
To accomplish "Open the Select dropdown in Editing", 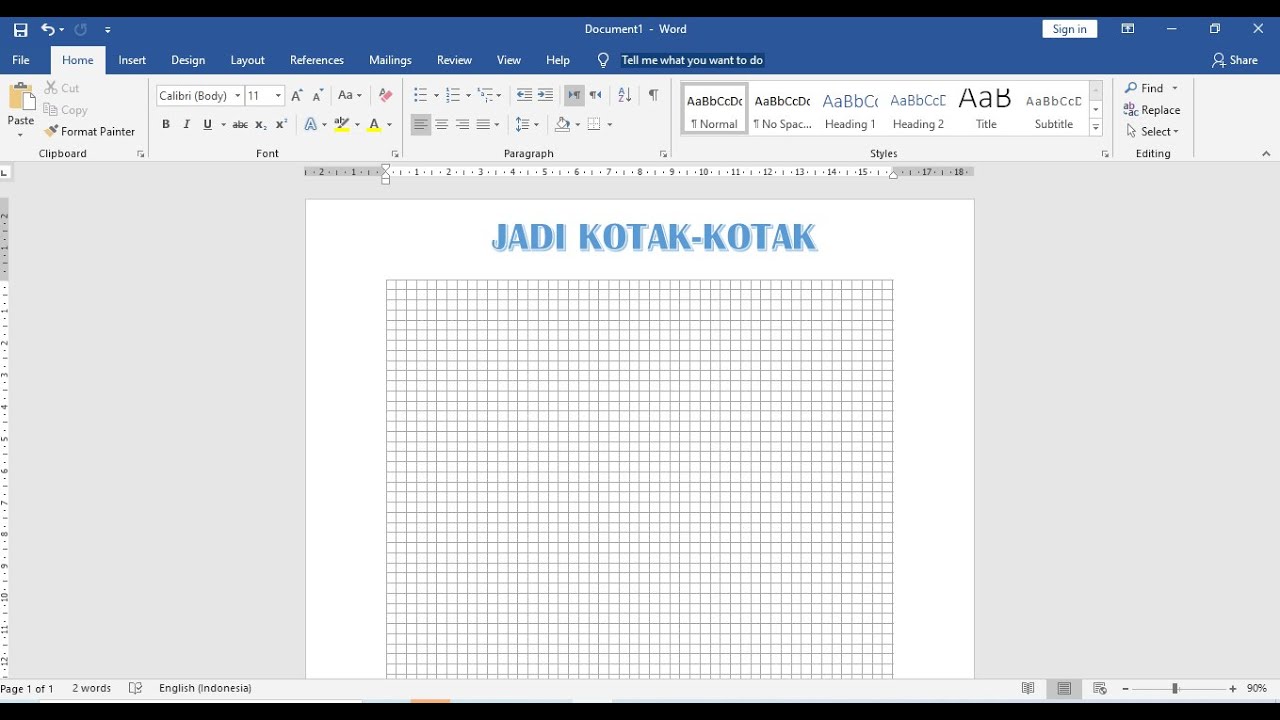I will (x=1153, y=131).
